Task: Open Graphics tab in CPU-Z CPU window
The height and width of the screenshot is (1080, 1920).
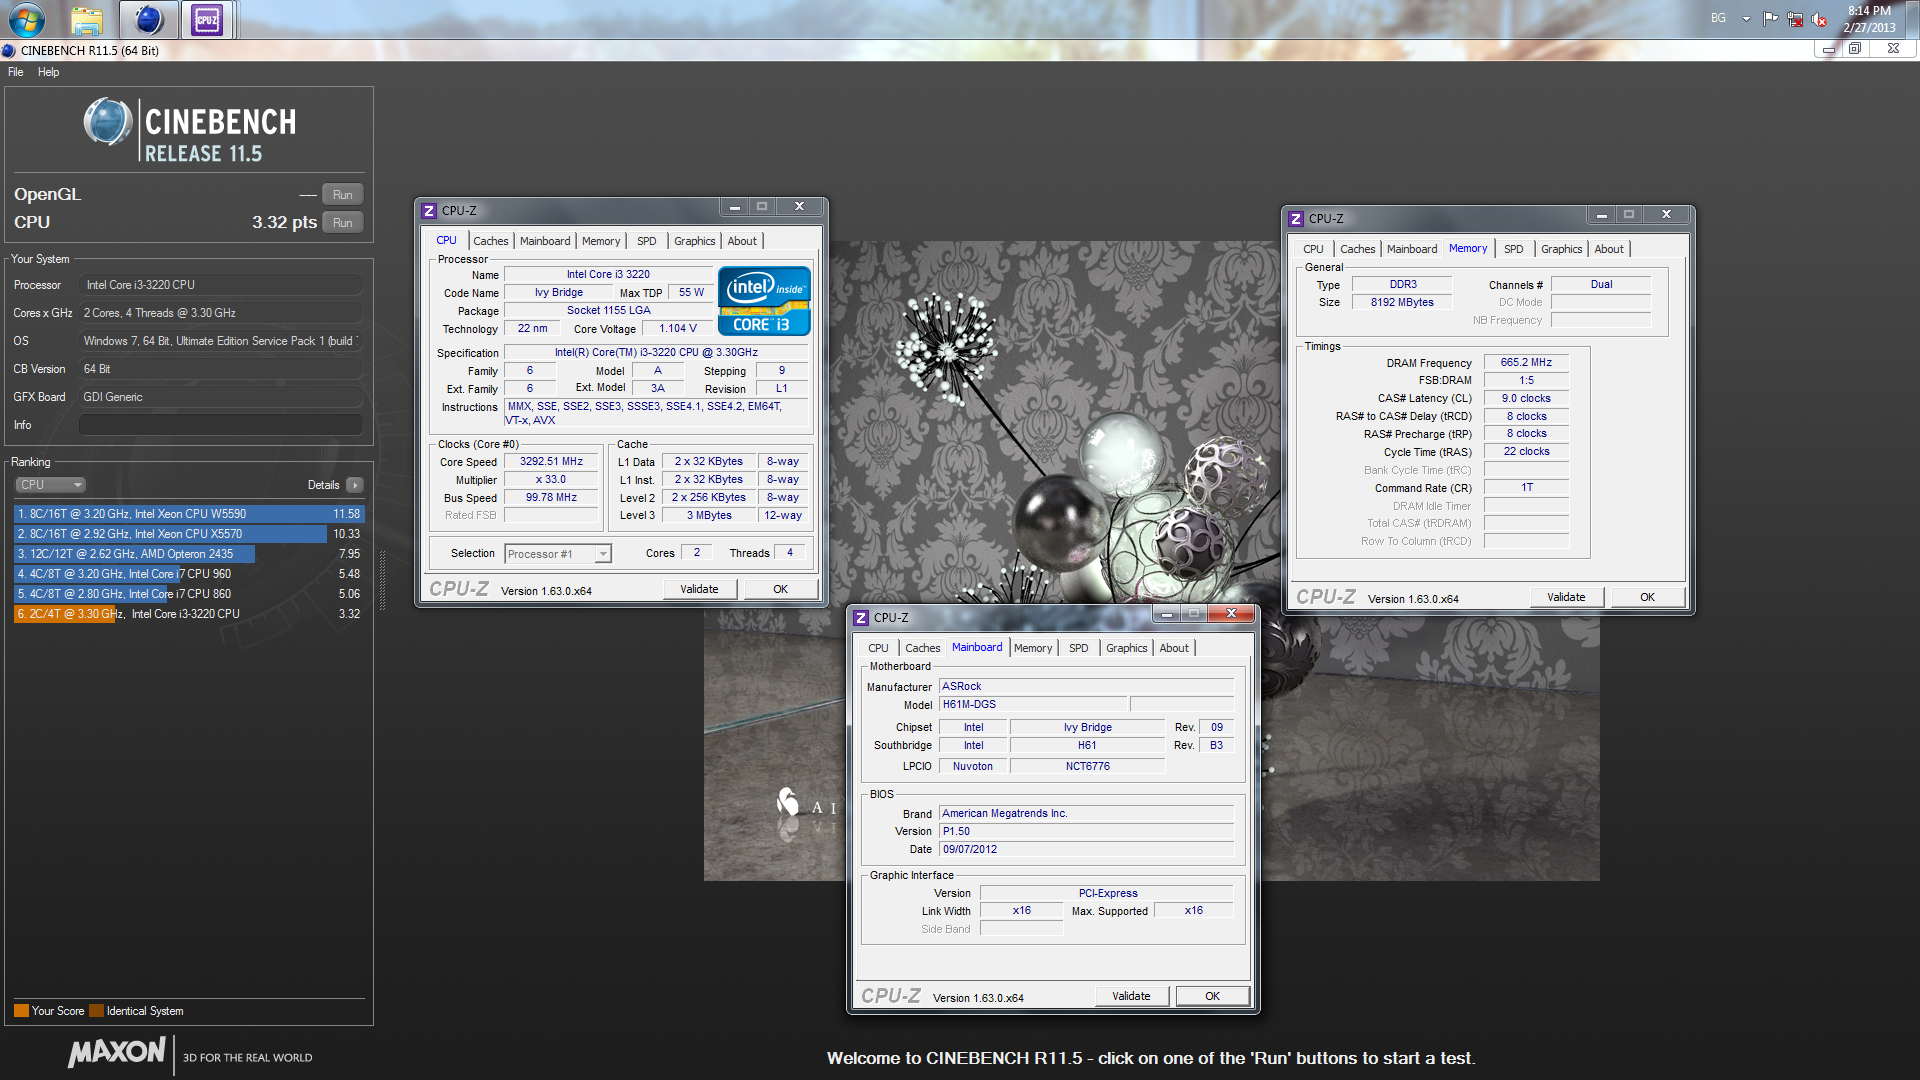Action: [x=694, y=241]
